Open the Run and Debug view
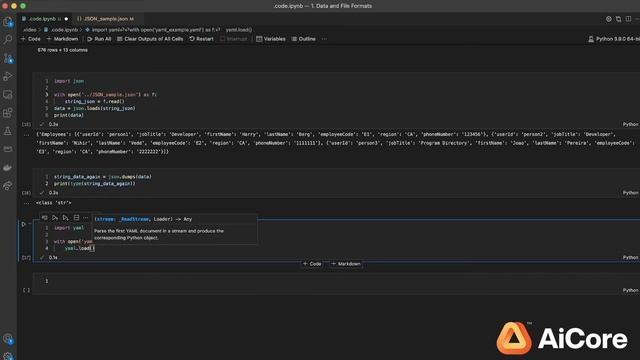Image resolution: width=640 pixels, height=360 pixels. tap(8, 76)
